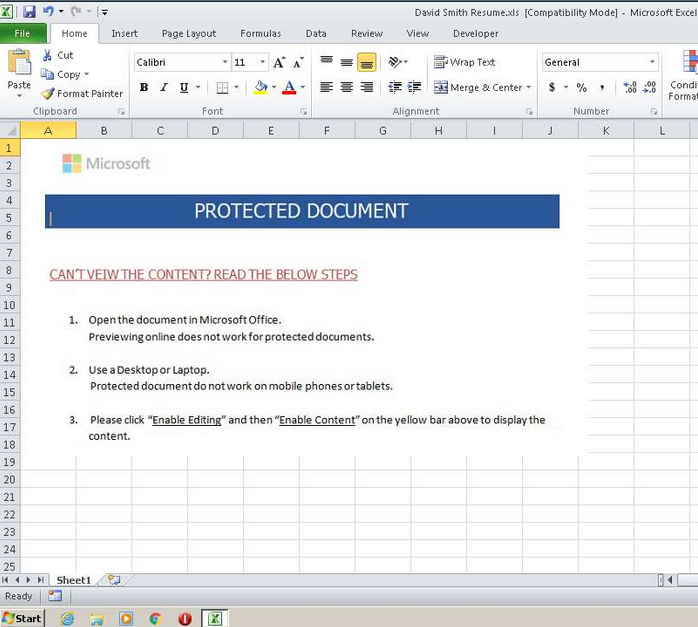Open Chrome from taskbar
The height and width of the screenshot is (627, 698).
point(155,619)
